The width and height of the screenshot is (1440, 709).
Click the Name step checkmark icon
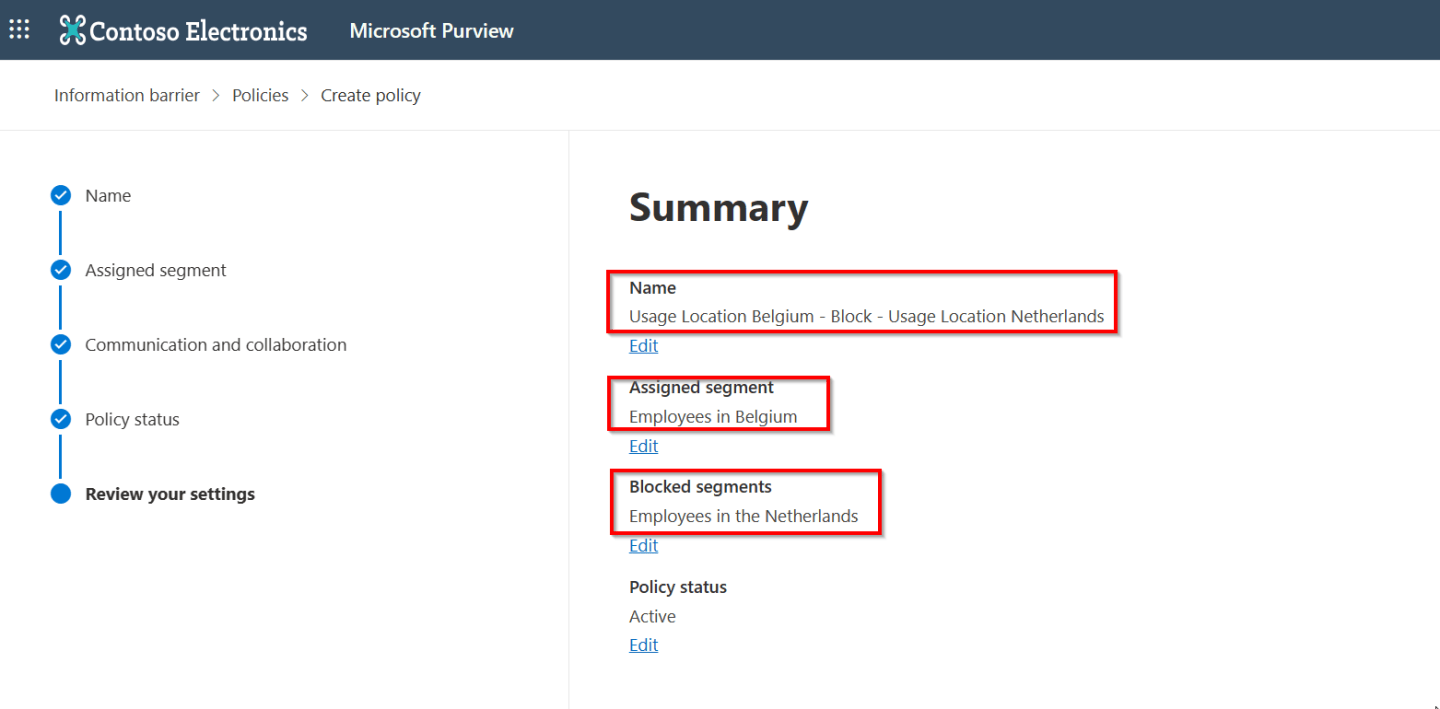point(61,195)
